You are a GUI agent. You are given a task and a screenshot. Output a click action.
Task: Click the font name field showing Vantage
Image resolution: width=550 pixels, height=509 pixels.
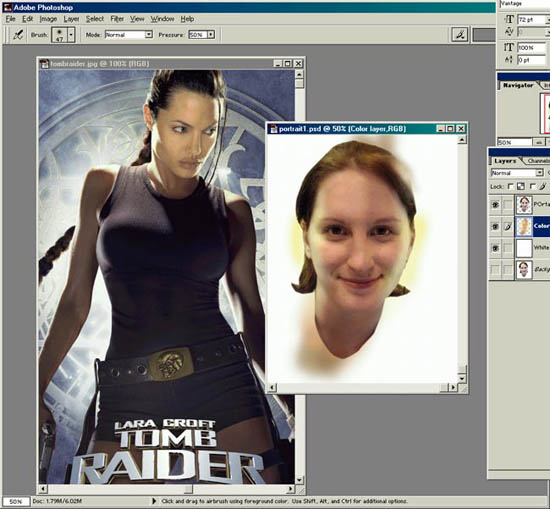[524, 4]
